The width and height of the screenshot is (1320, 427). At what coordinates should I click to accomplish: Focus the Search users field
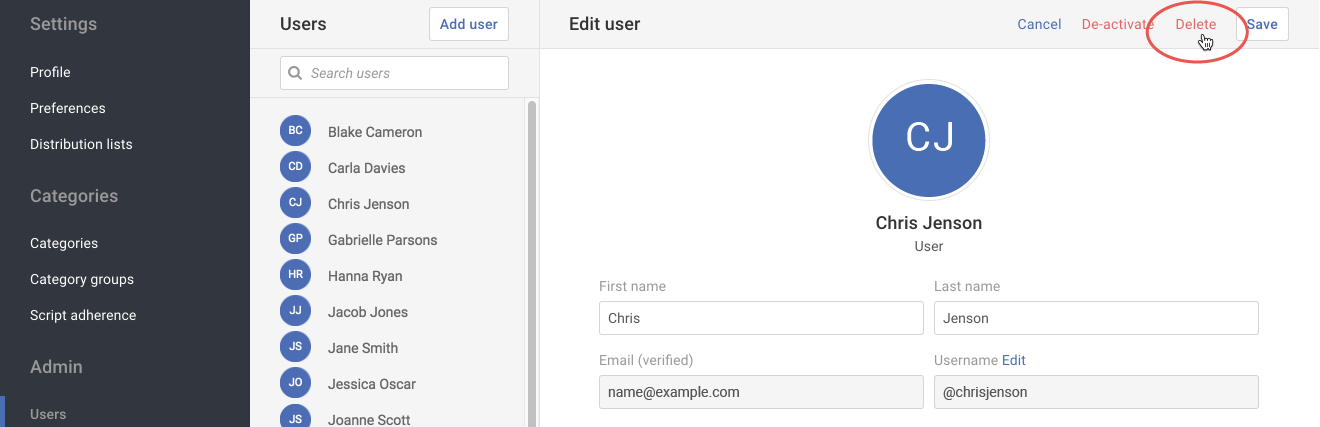tap(395, 73)
